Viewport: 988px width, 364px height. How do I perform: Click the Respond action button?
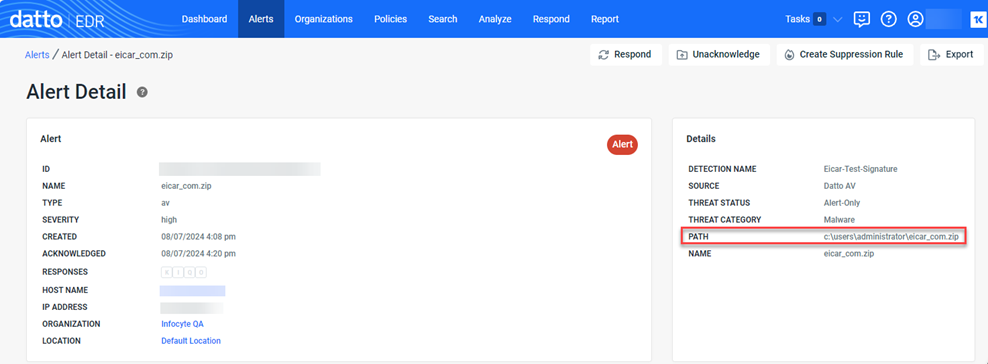(x=626, y=55)
